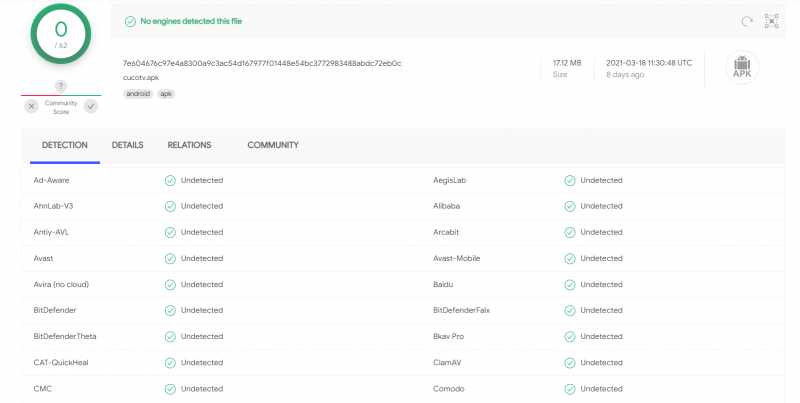Vote malicious with community X button
Screen dimensions: 800x403
(32, 106)
